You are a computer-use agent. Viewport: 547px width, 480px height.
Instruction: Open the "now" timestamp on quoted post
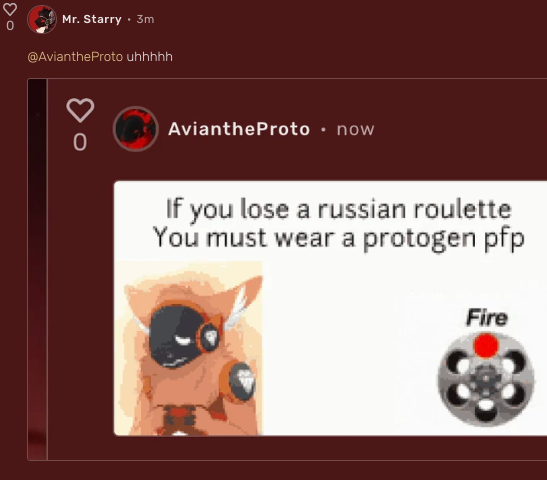coord(355,129)
